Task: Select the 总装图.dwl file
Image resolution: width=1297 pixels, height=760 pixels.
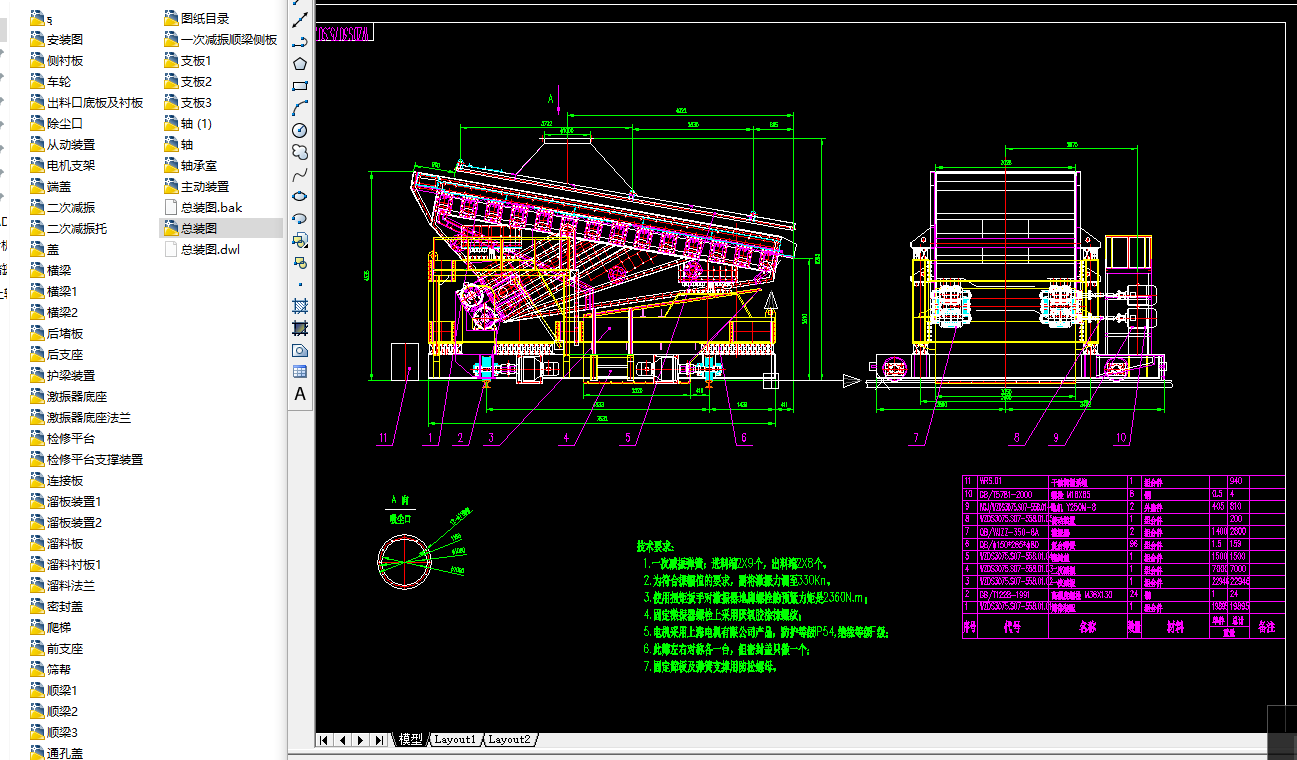Action: point(210,250)
